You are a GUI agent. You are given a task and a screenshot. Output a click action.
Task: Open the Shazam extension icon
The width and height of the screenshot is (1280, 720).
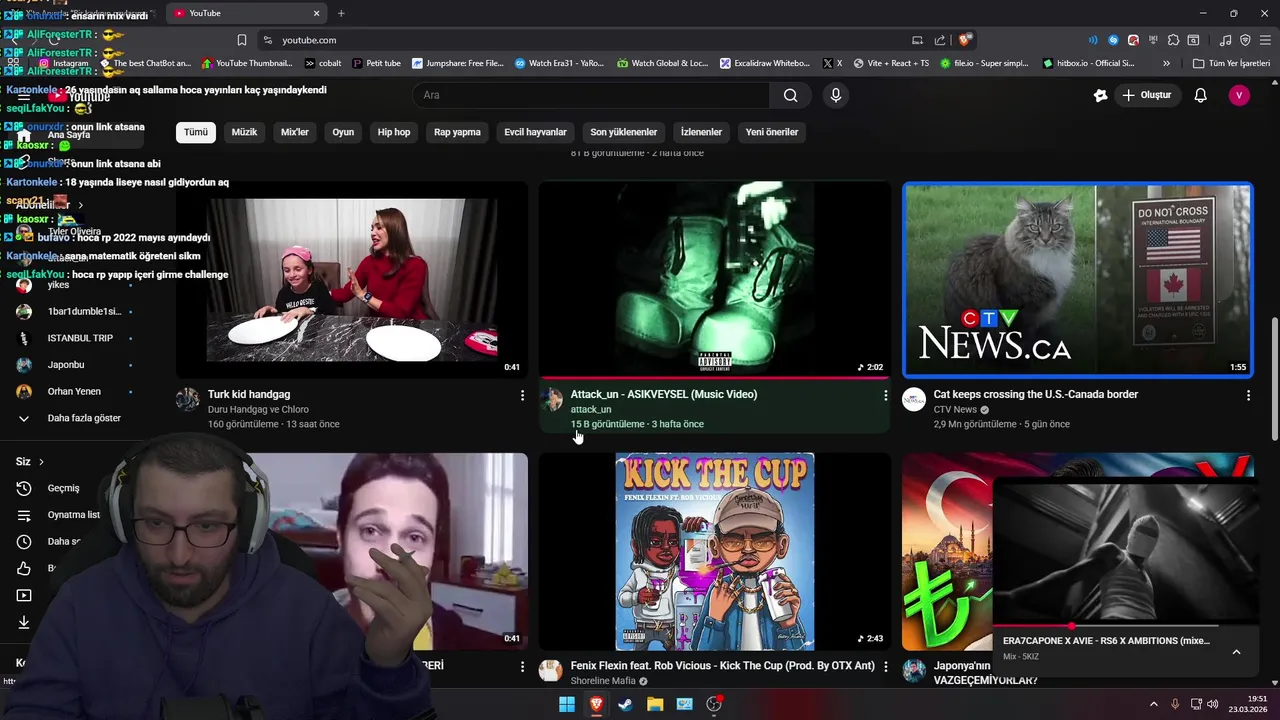pyautogui.click(x=1113, y=40)
